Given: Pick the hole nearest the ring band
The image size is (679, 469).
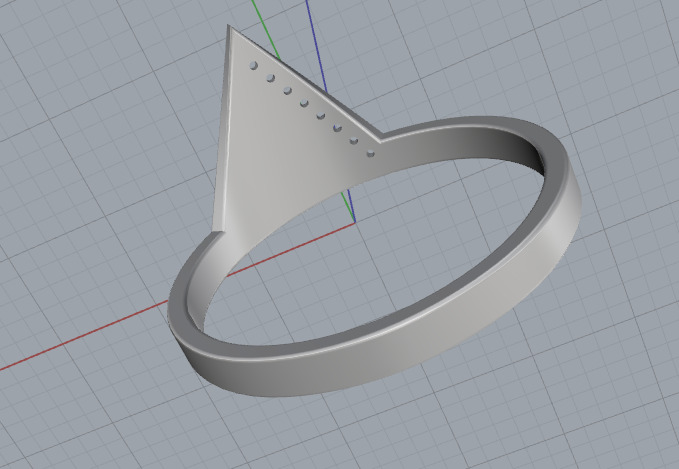Looking at the screenshot, I should 371,153.
